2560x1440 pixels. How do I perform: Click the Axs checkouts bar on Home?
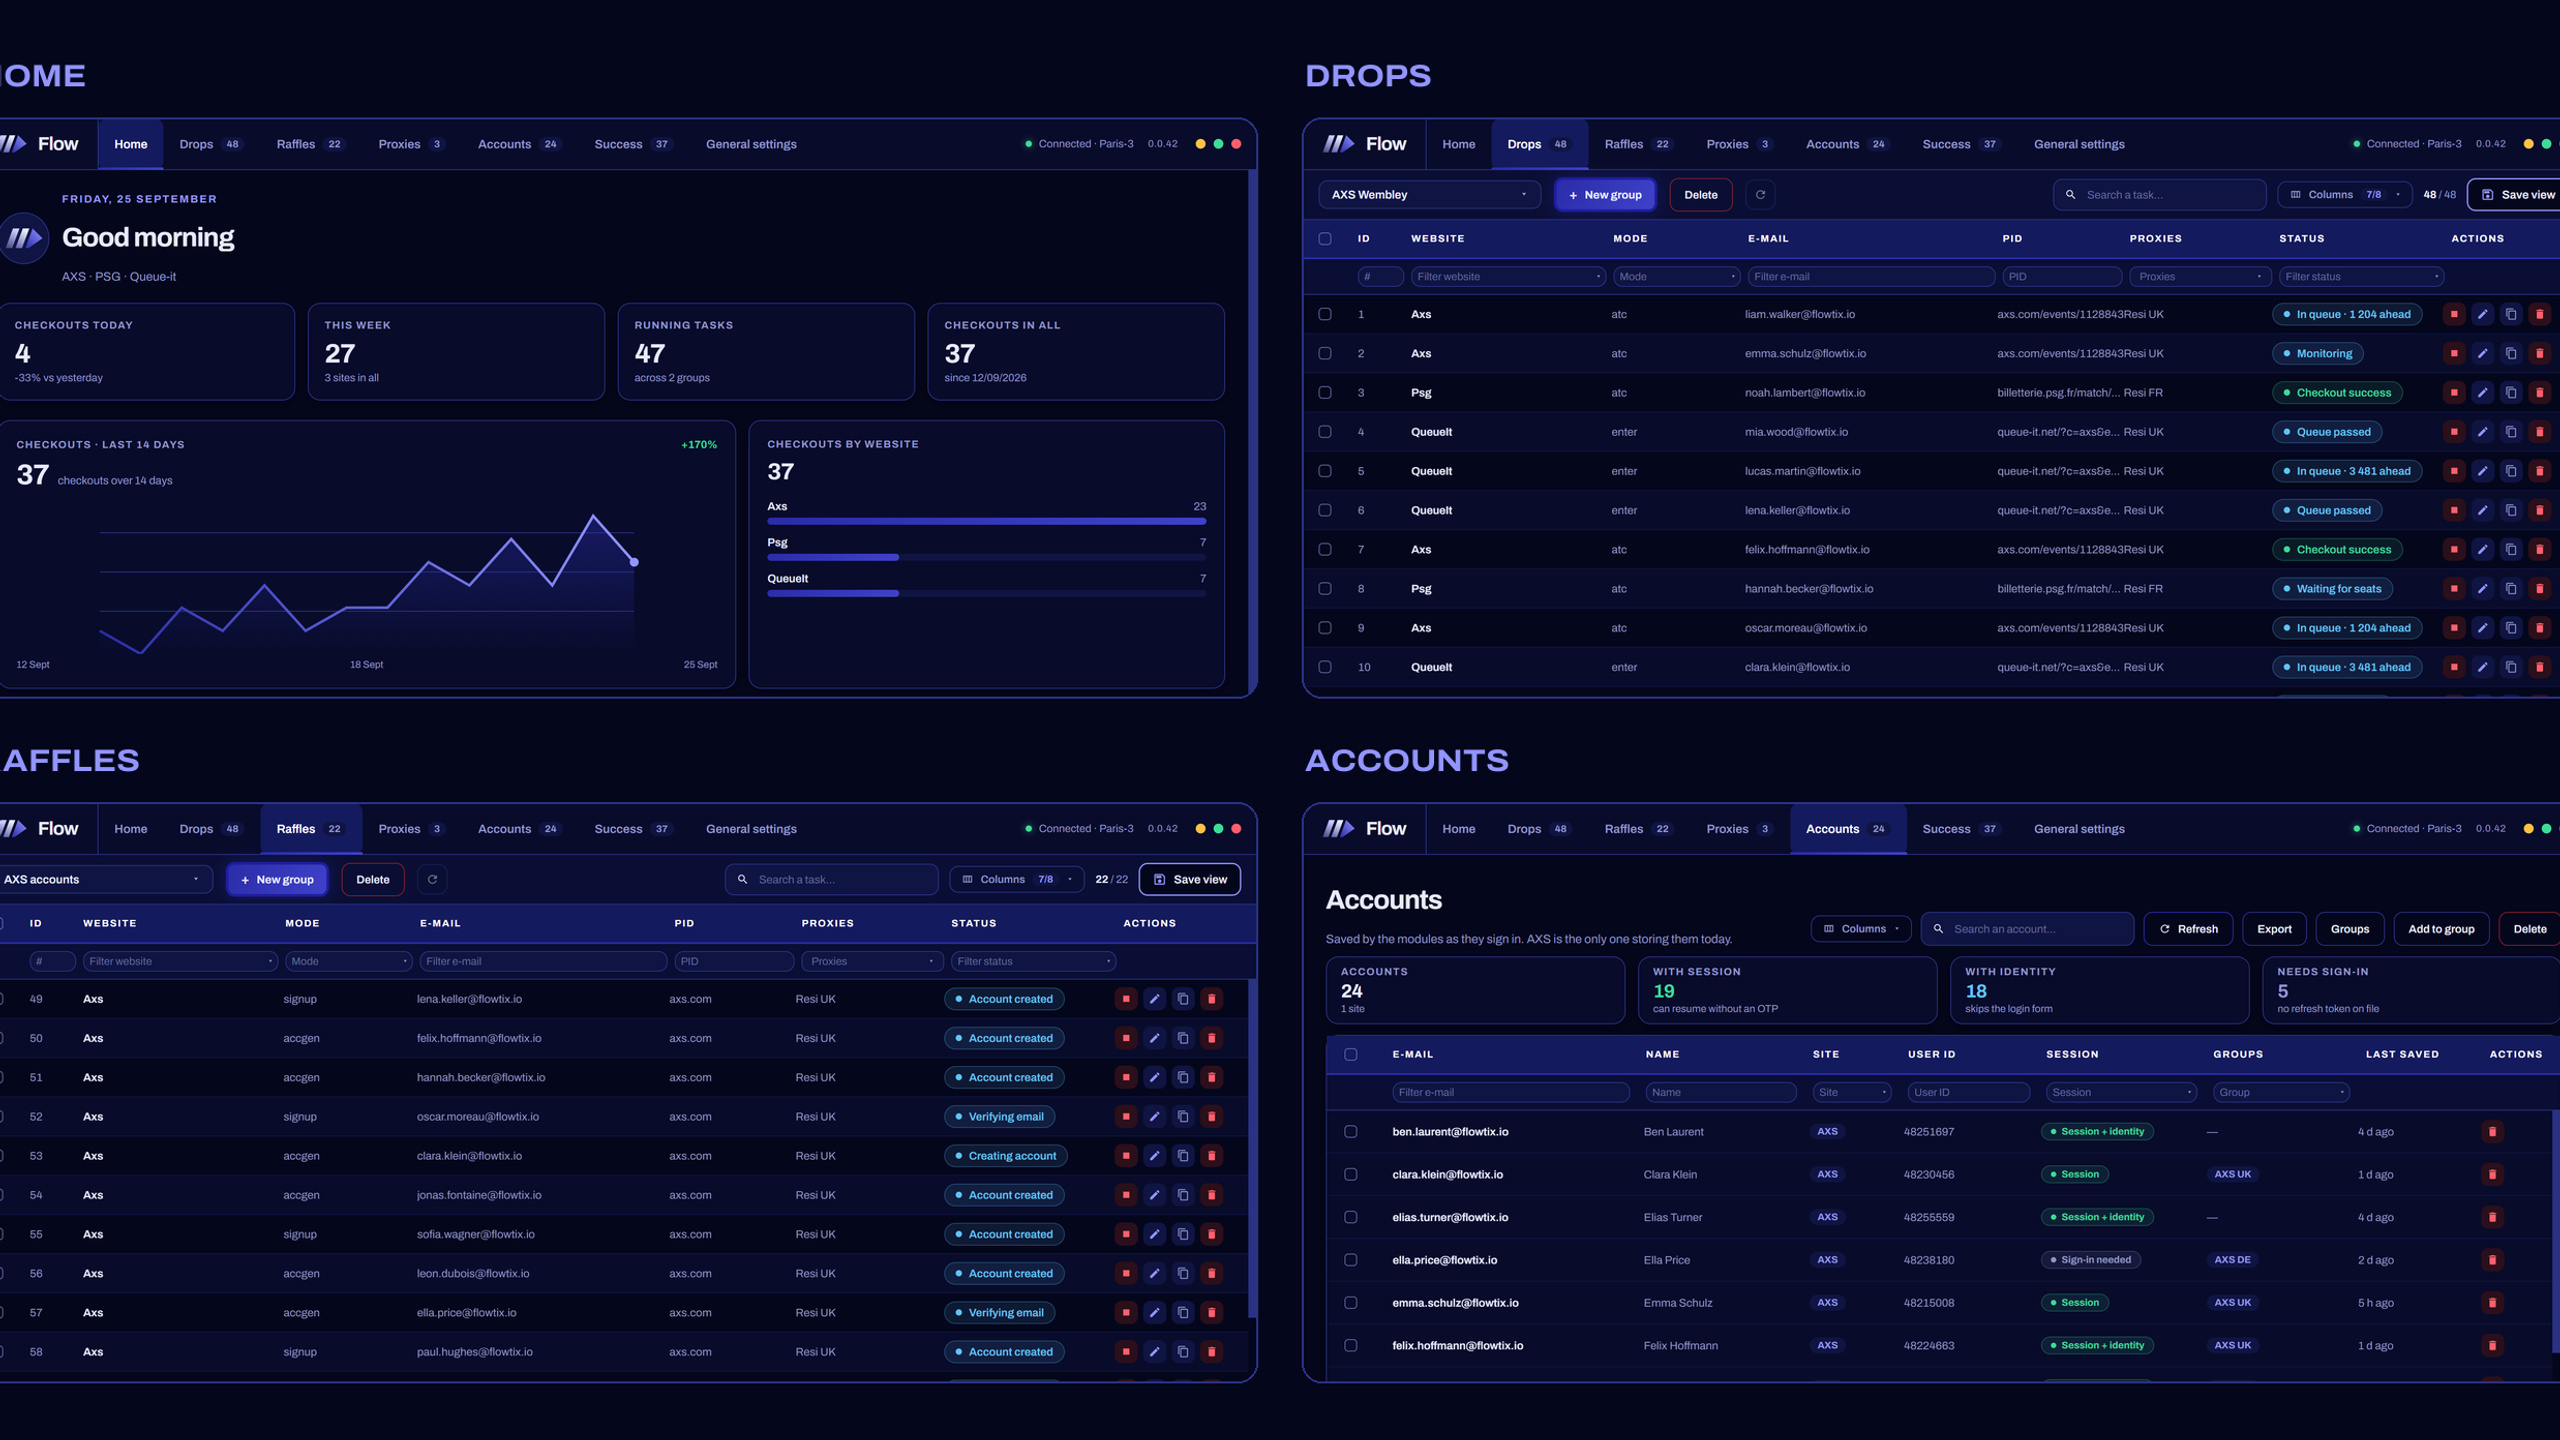(x=986, y=521)
